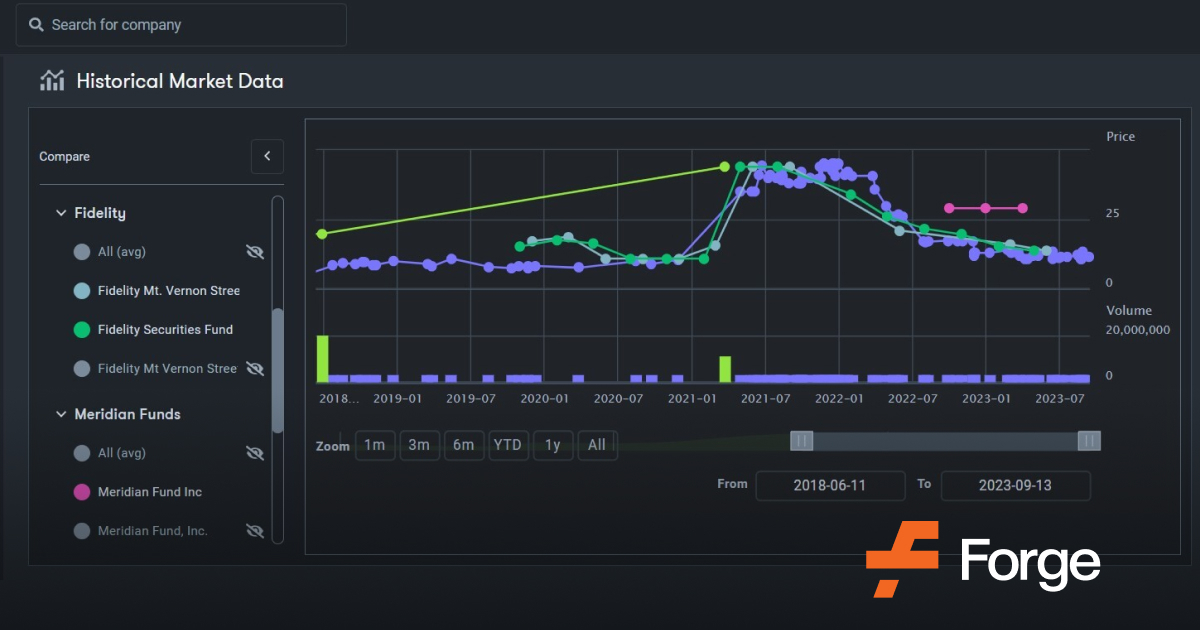Toggle visibility of Fidelity All (avg) series

pos(255,251)
